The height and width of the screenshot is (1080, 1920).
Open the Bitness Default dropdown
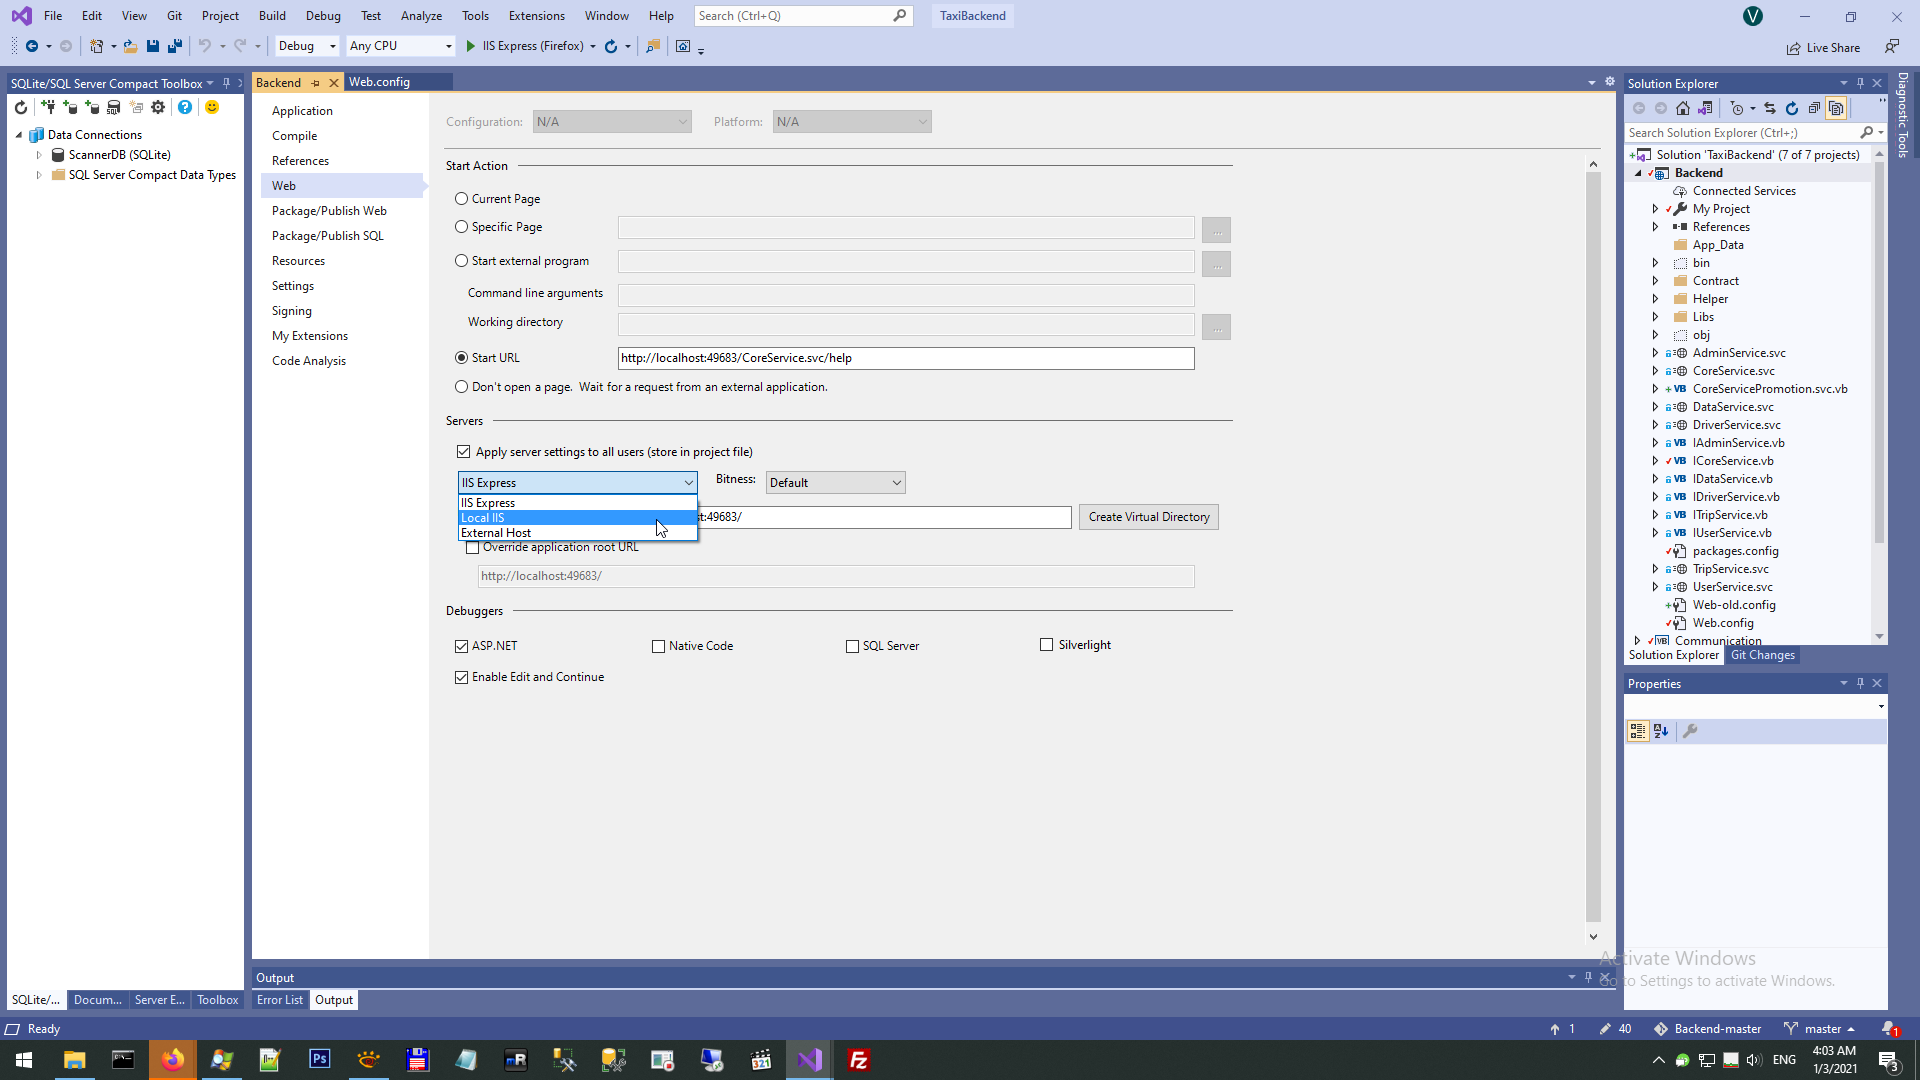pos(835,483)
